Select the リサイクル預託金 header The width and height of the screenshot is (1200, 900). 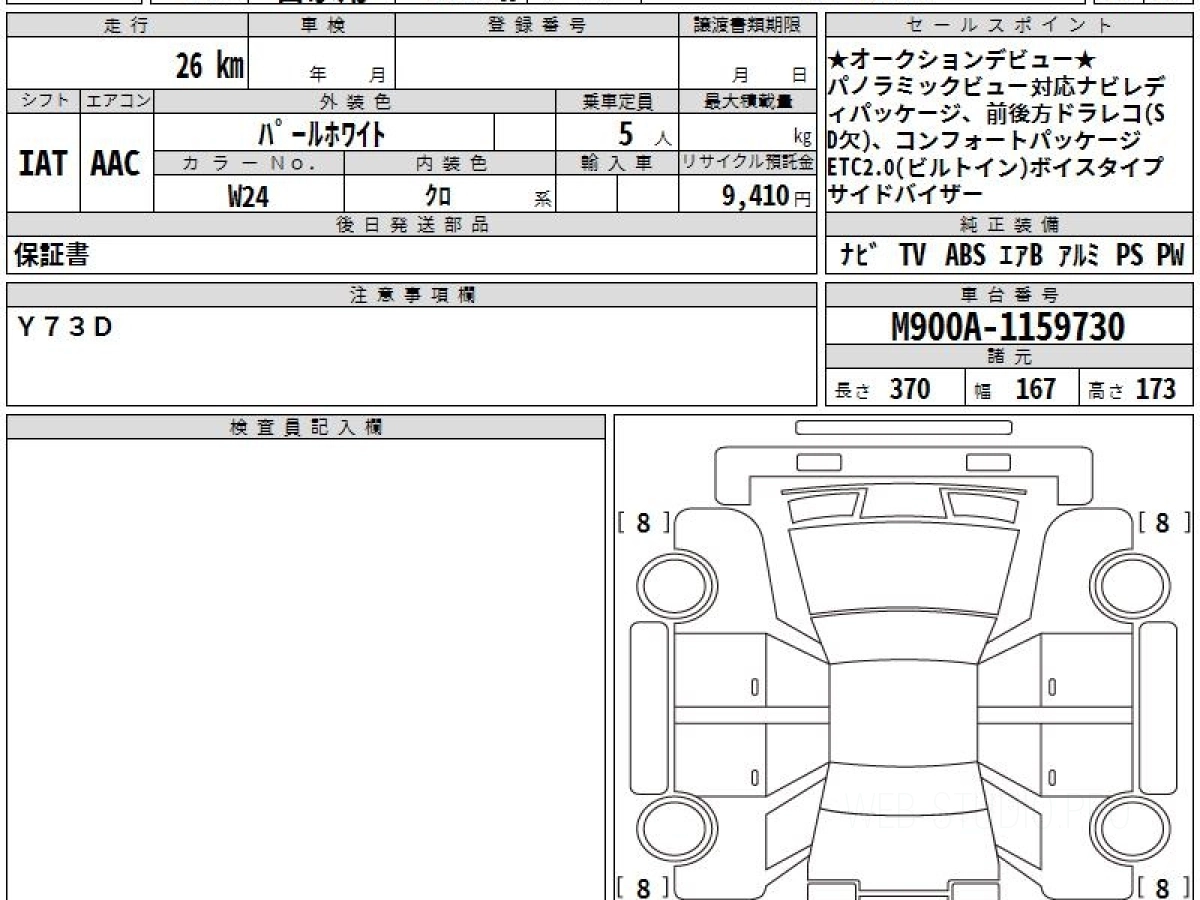click(747, 164)
